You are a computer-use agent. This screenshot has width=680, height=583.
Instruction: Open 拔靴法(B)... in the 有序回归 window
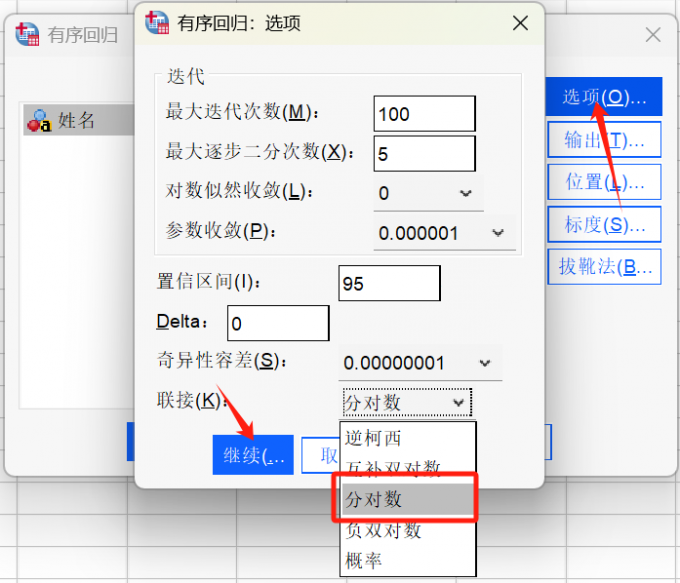(x=604, y=266)
